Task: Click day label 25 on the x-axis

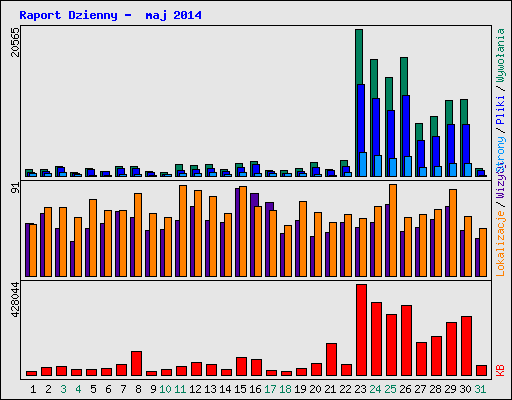Action: [390, 389]
